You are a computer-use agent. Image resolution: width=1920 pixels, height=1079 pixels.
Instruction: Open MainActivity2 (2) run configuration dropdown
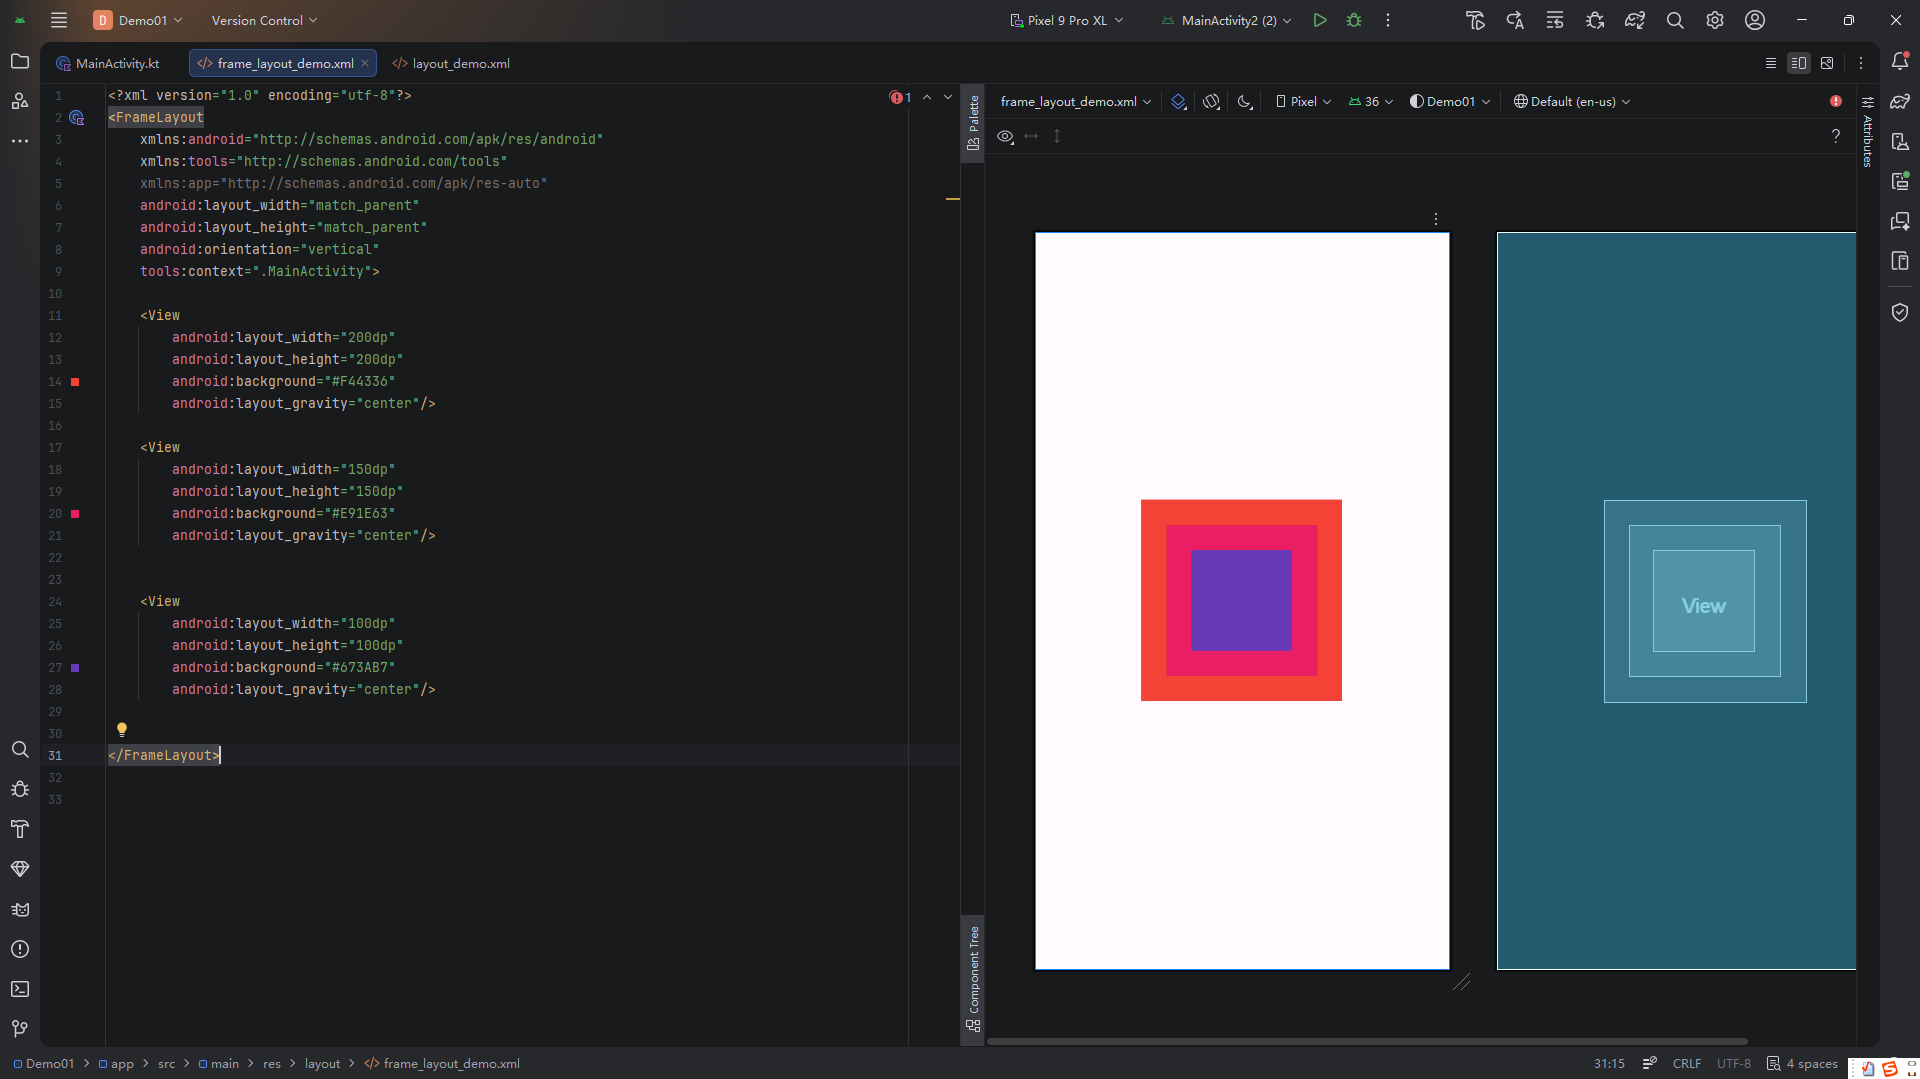point(1226,20)
